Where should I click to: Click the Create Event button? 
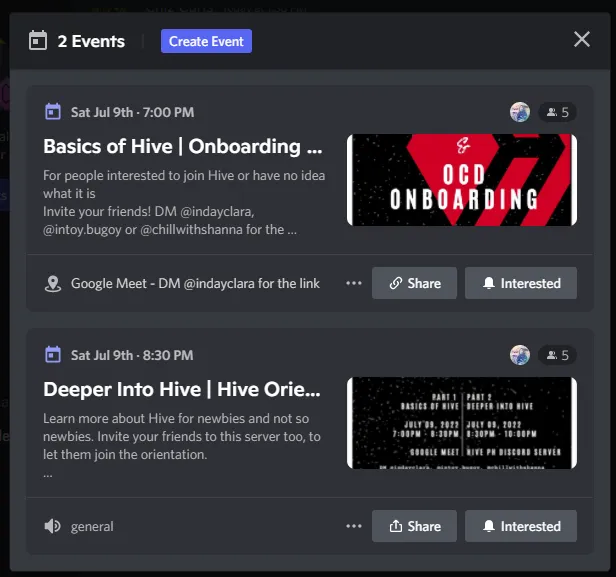(x=206, y=41)
